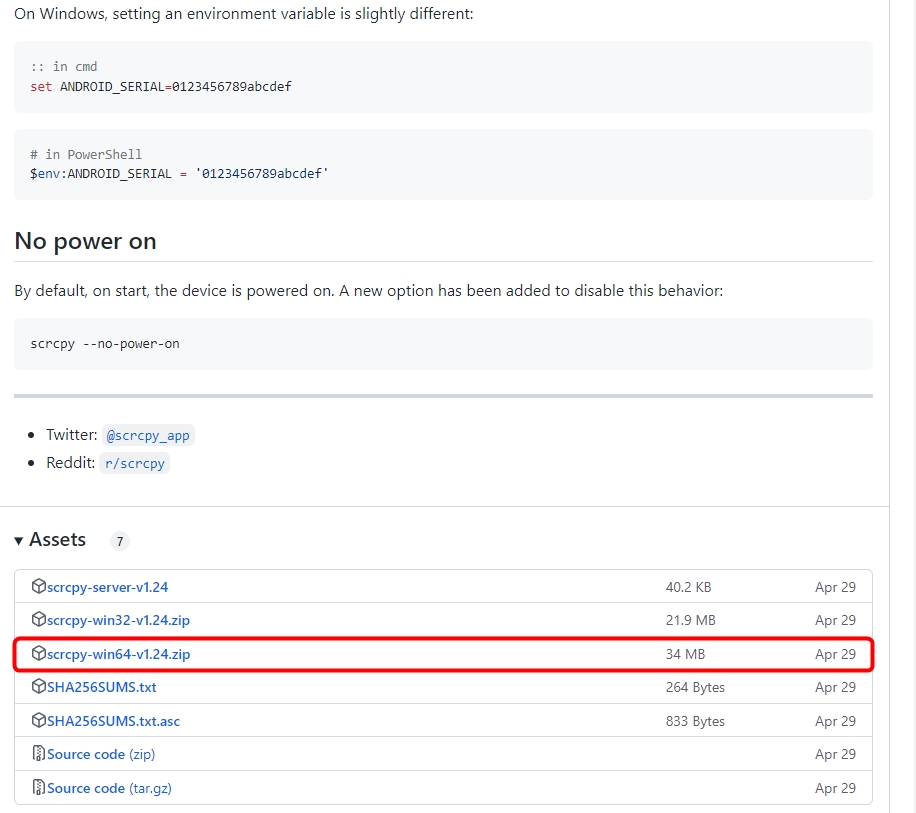Click the ':: in cmd' comment line
Screen dimensions: 916x813
point(64,67)
